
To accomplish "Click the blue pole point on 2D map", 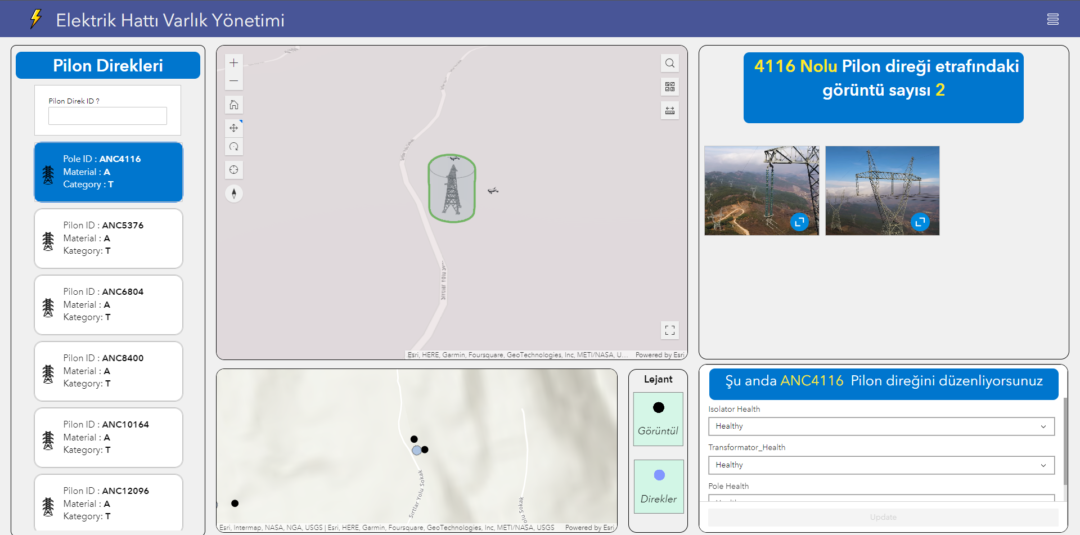I will tap(417, 450).
